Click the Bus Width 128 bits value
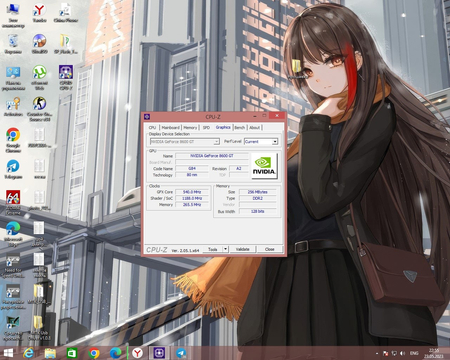Image resolution: width=450 pixels, height=360 pixels. point(257,211)
